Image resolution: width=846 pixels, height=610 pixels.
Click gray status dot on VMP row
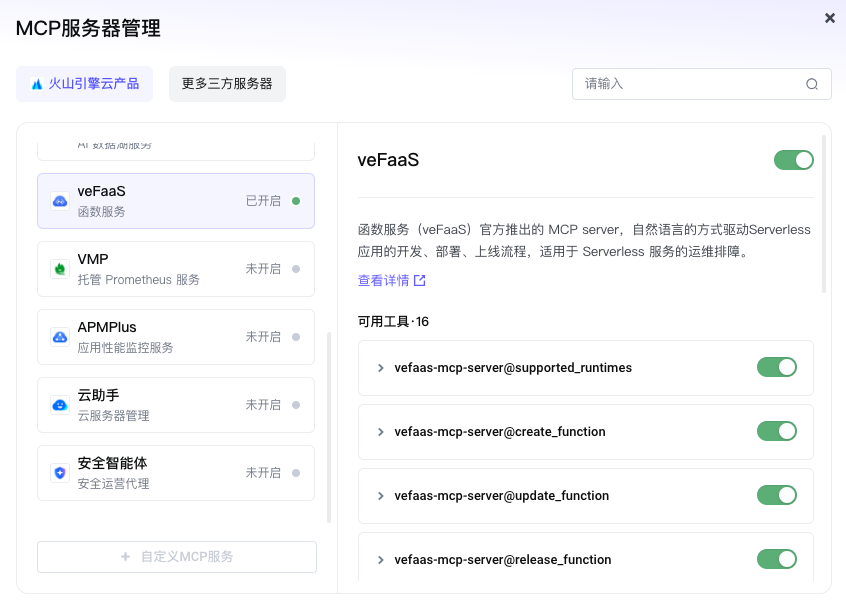[x=296, y=269]
